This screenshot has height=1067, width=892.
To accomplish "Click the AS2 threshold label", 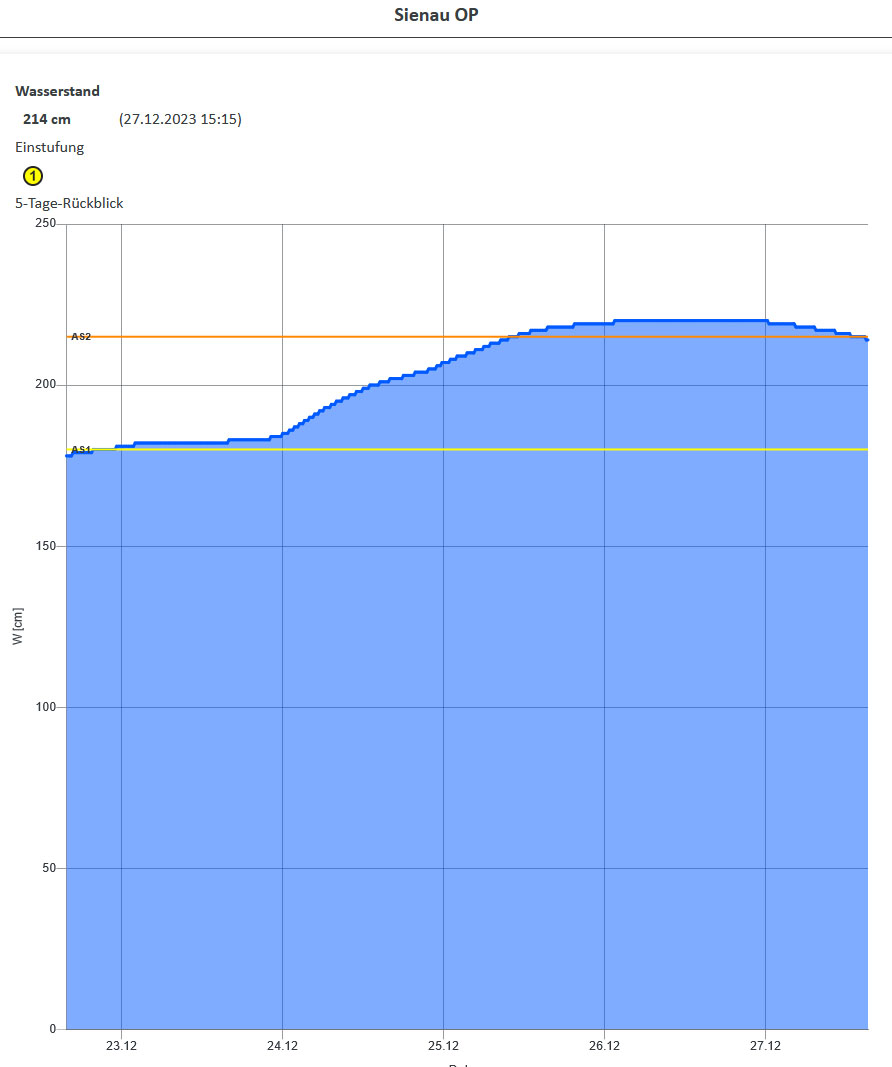I will 81,336.
